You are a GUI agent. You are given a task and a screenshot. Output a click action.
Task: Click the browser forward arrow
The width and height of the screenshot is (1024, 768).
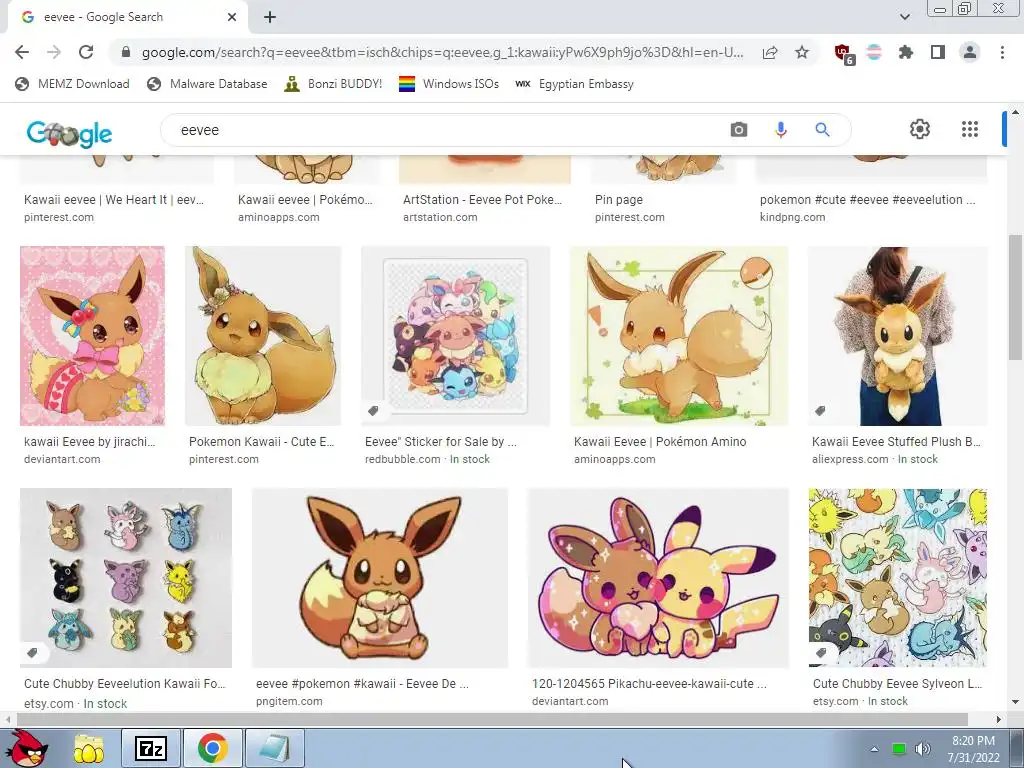pos(54,52)
